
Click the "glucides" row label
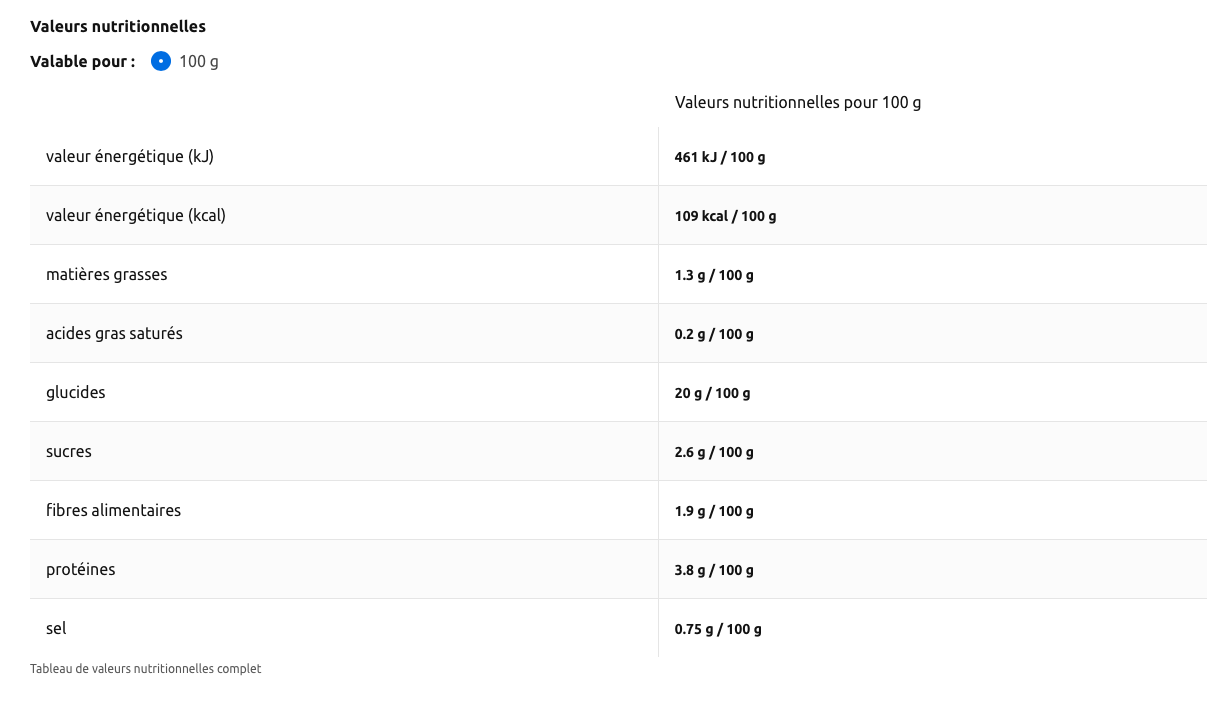tap(76, 392)
